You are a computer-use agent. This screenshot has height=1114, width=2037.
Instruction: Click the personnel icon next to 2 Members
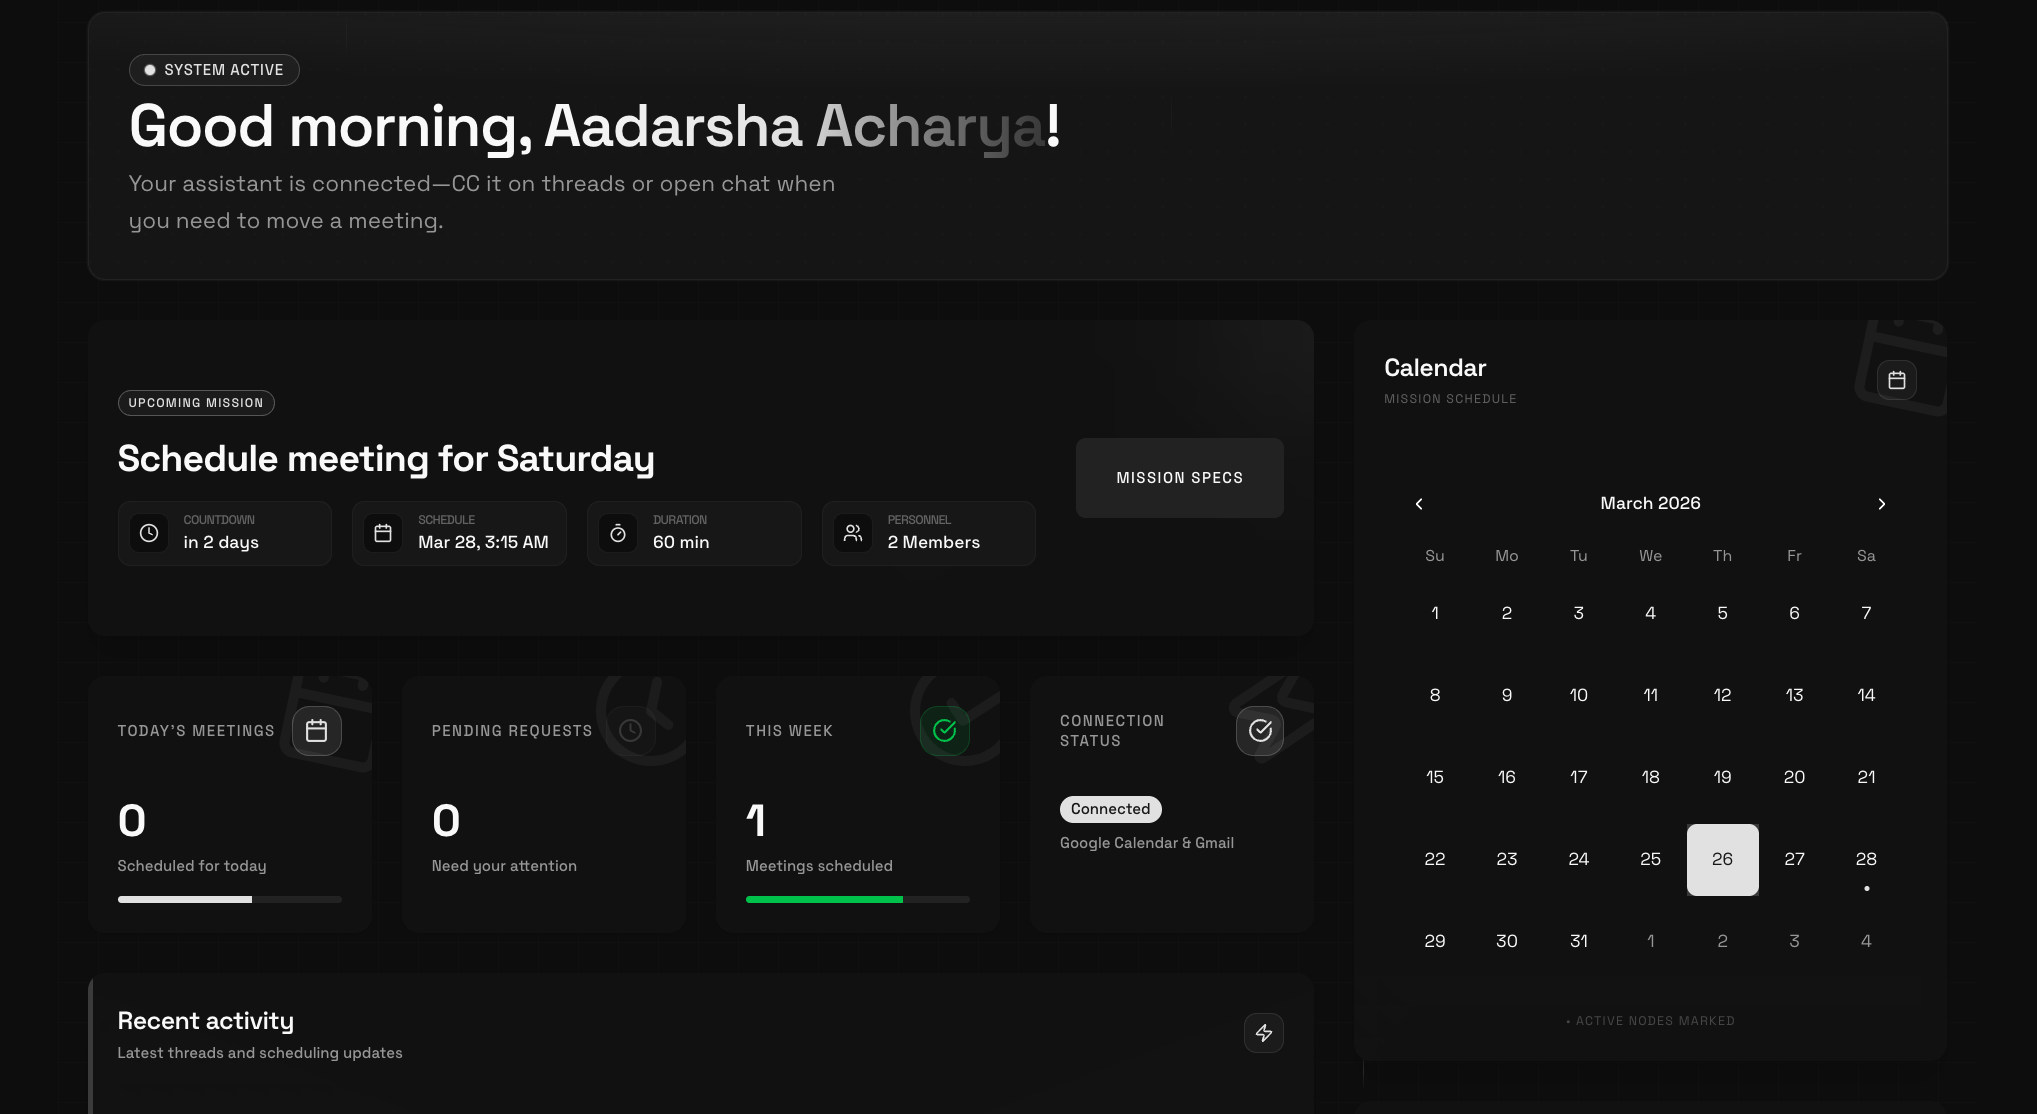(x=853, y=533)
